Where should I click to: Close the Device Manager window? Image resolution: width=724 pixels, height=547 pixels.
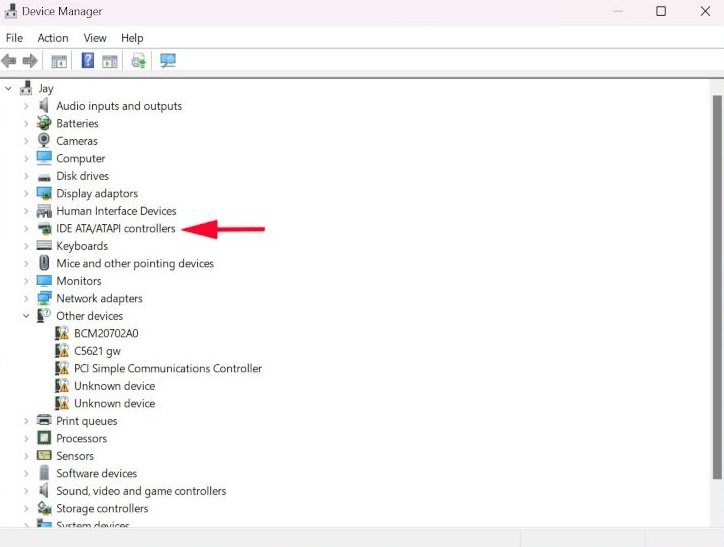pos(705,11)
